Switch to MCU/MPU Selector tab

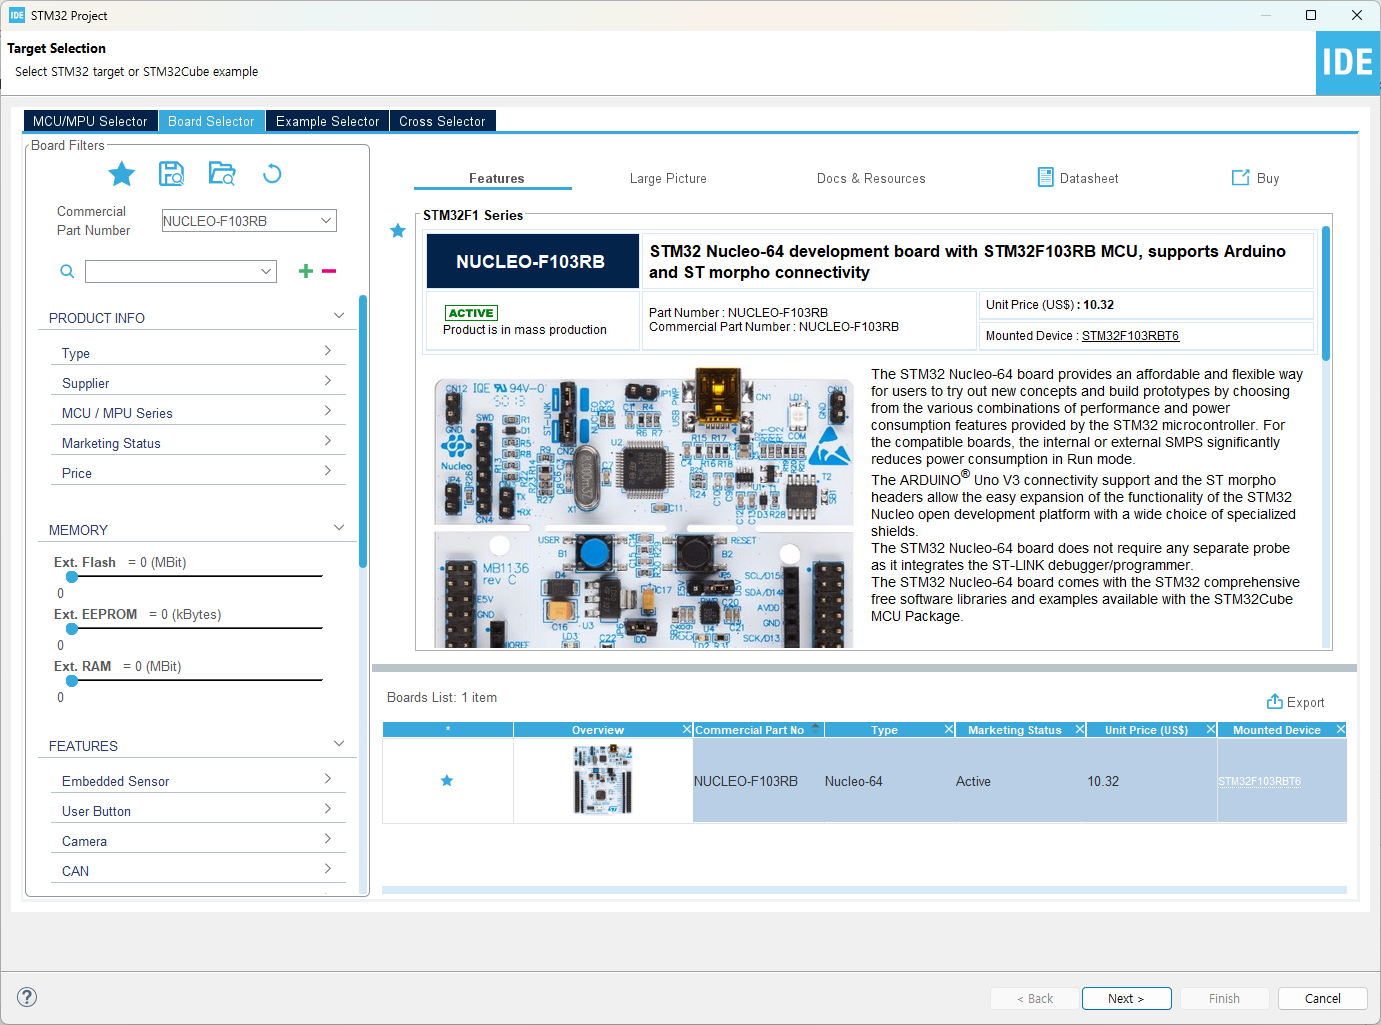pos(90,121)
